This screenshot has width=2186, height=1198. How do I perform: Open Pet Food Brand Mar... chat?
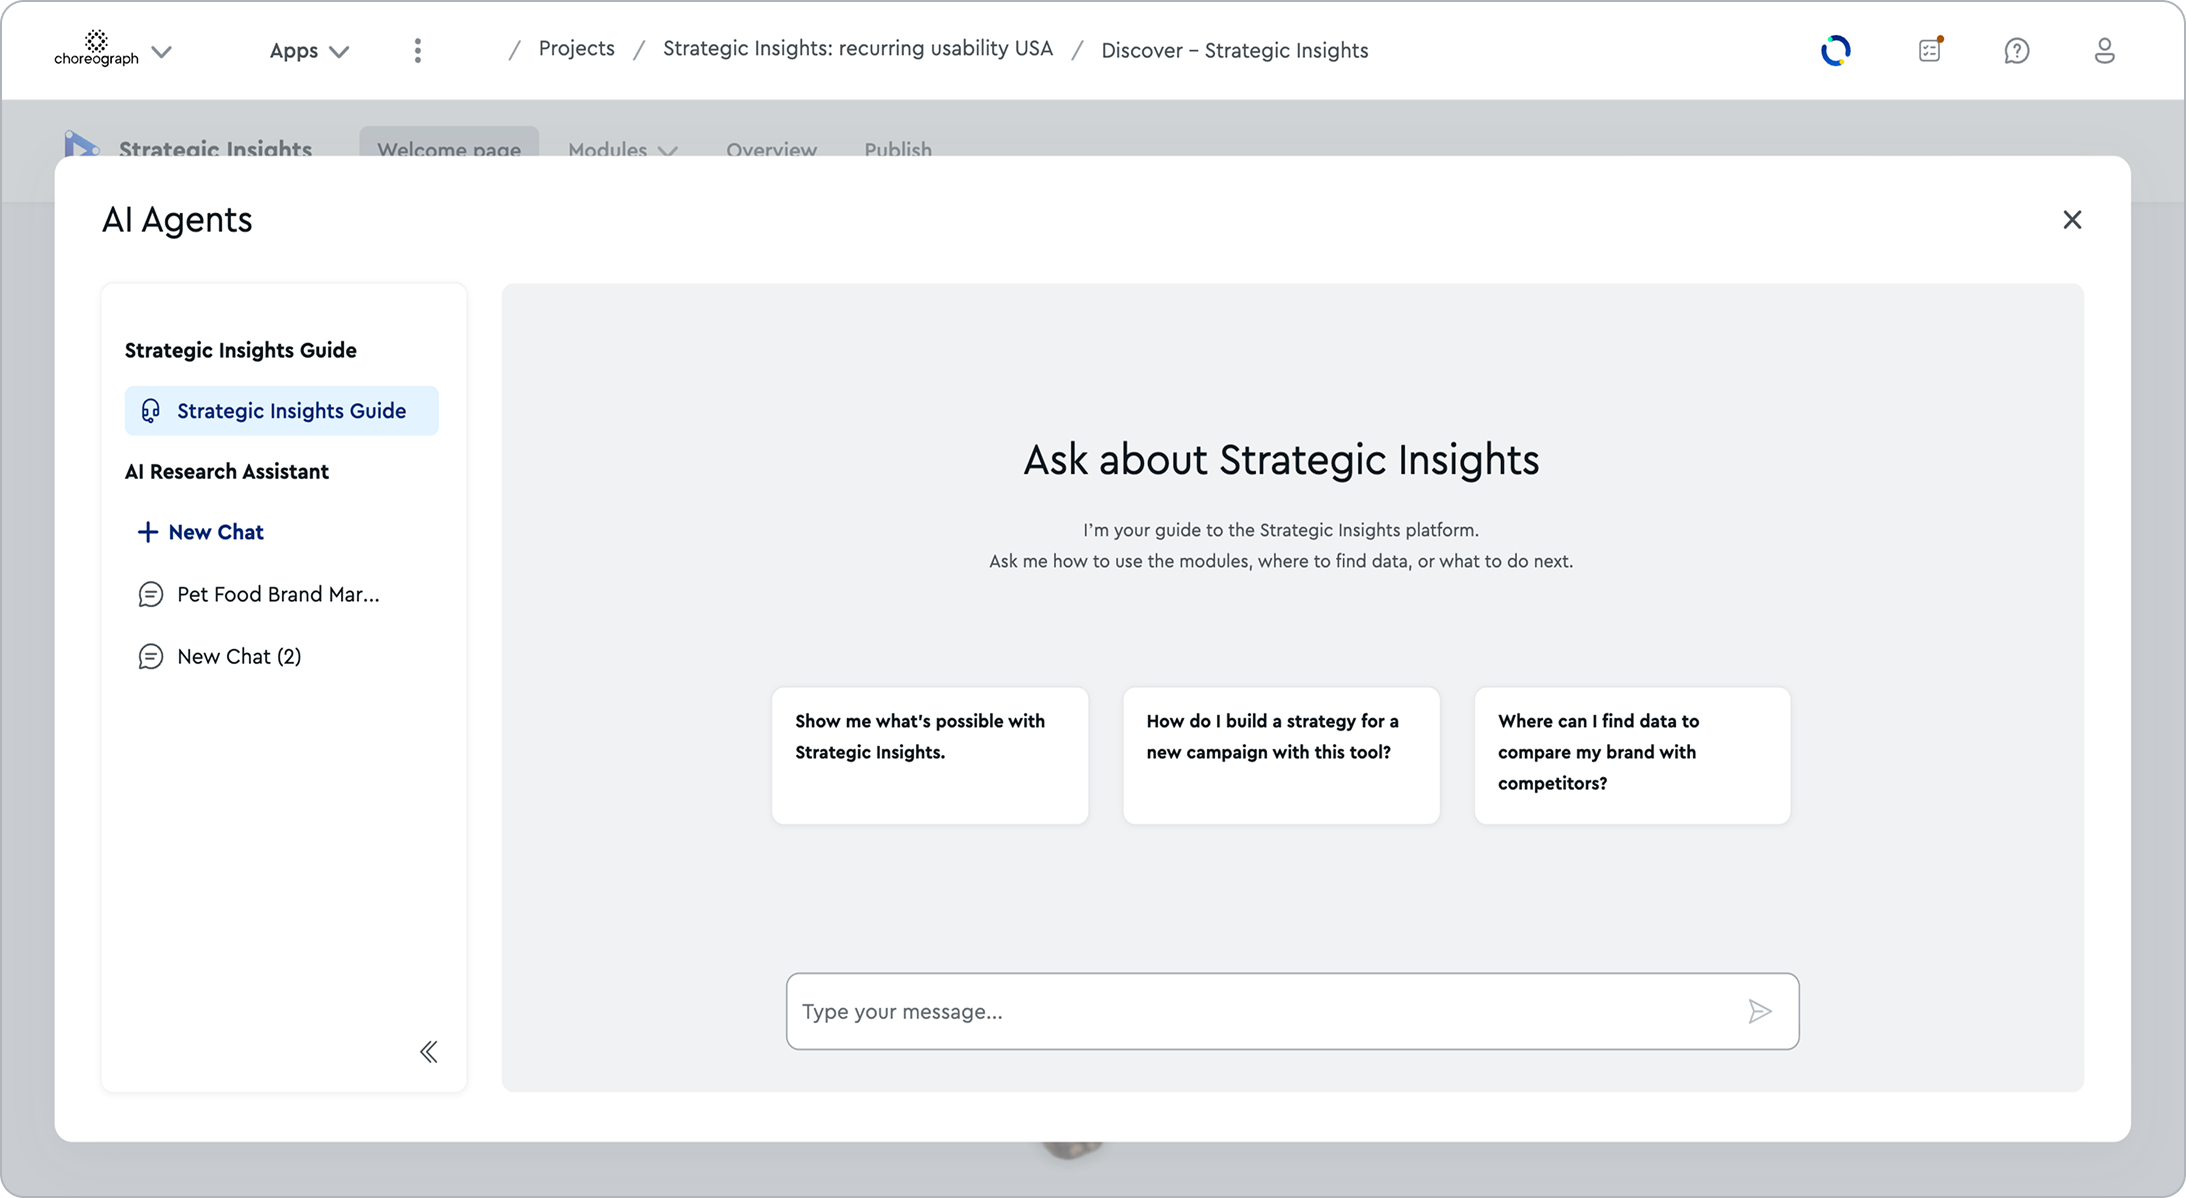[259, 595]
